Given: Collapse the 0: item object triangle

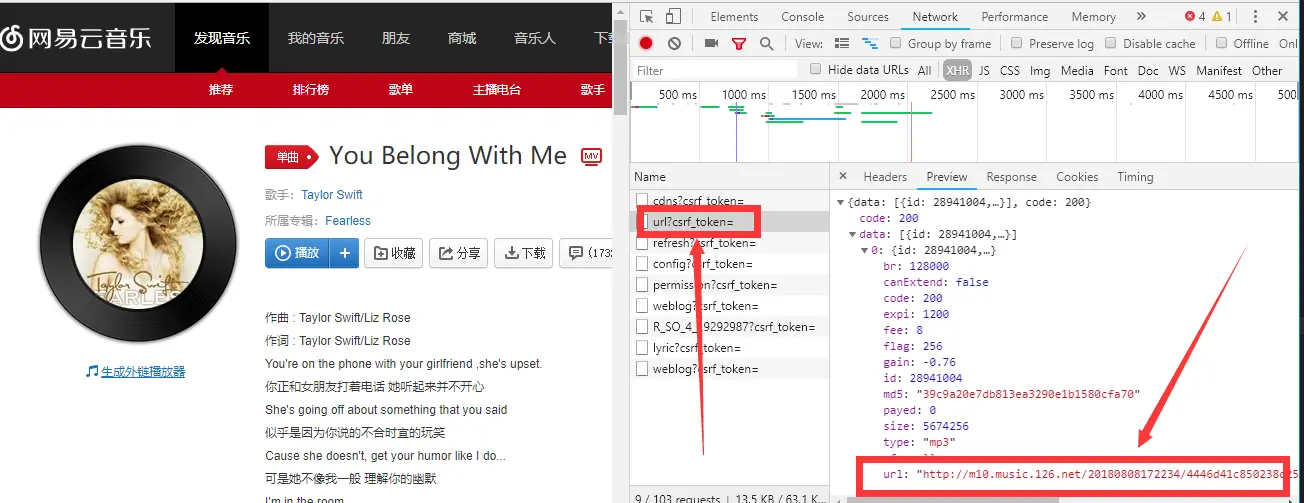Looking at the screenshot, I should pyautogui.click(x=865, y=250).
